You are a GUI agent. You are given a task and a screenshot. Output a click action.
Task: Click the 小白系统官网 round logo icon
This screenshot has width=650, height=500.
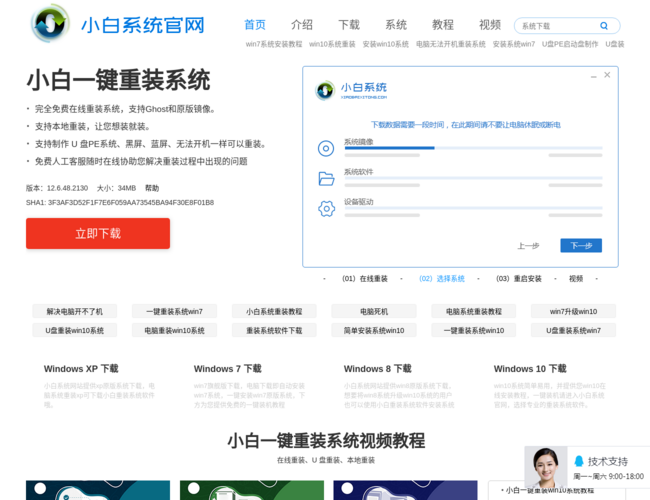[50, 23]
